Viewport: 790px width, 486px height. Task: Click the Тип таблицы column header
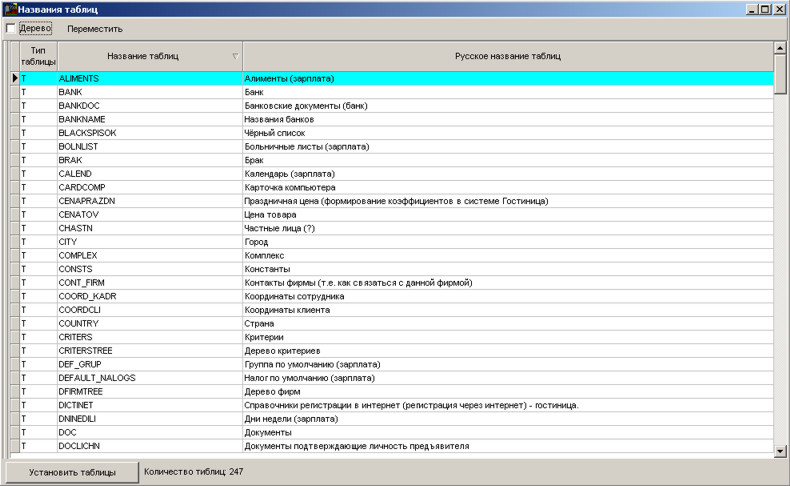[39, 56]
